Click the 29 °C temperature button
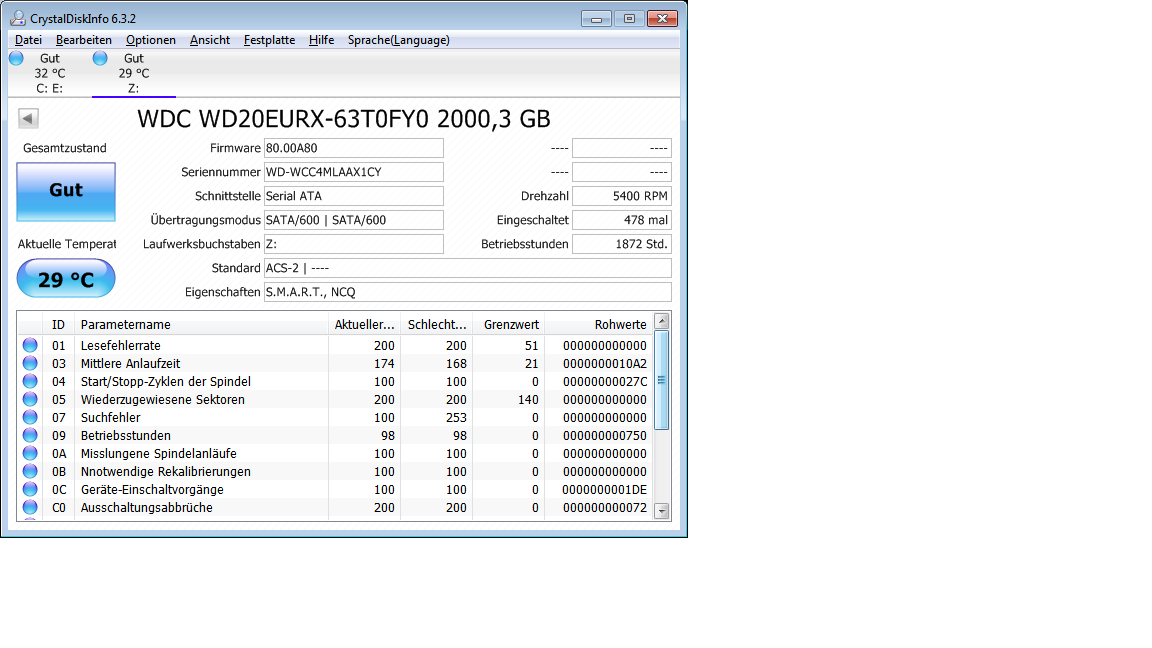1152x648 pixels. click(66, 279)
